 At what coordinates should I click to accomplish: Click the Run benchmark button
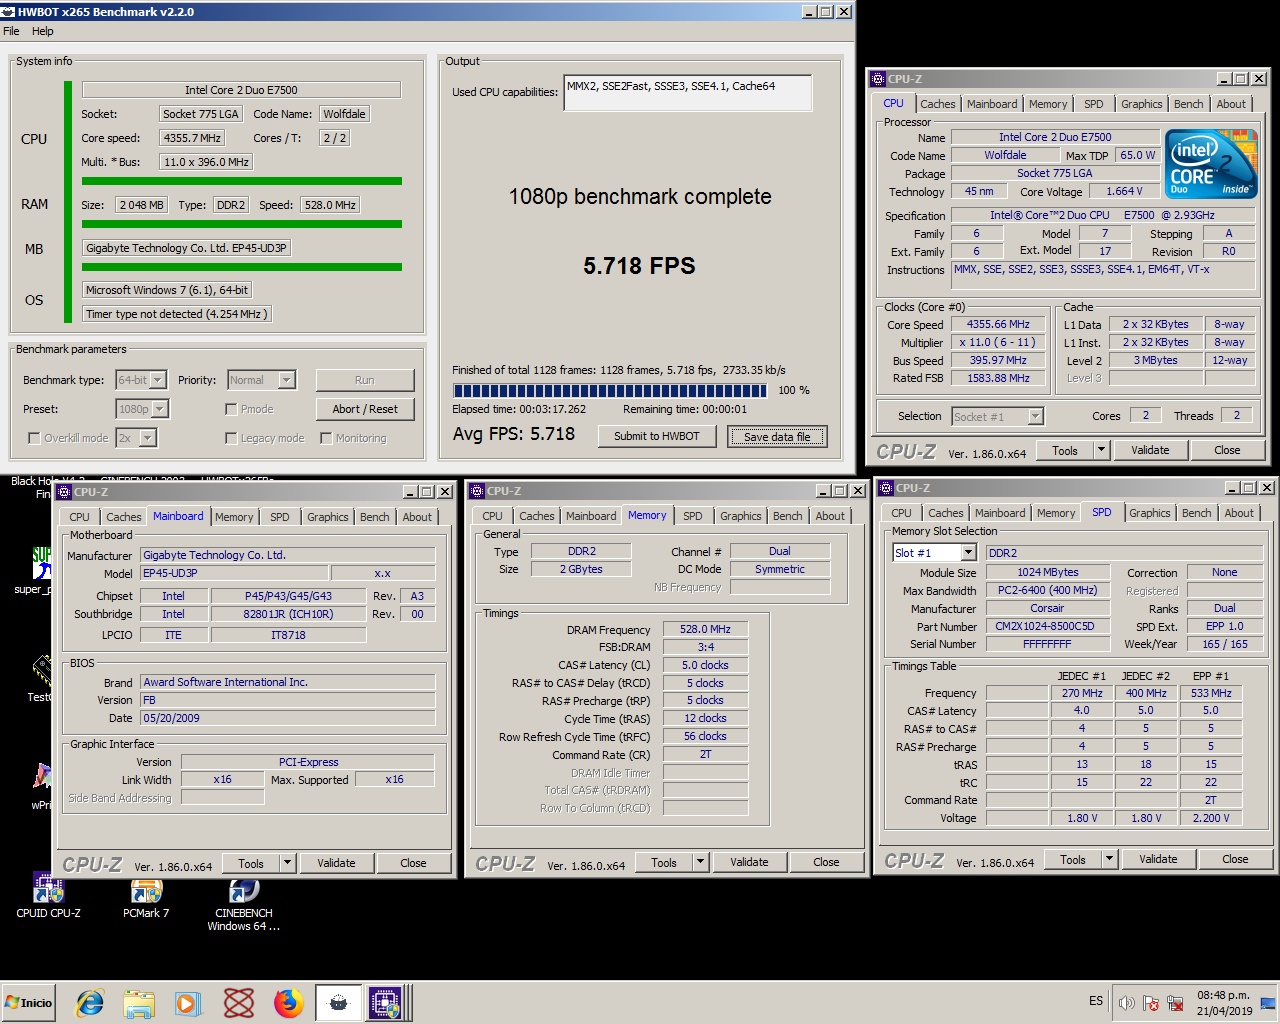tap(365, 380)
